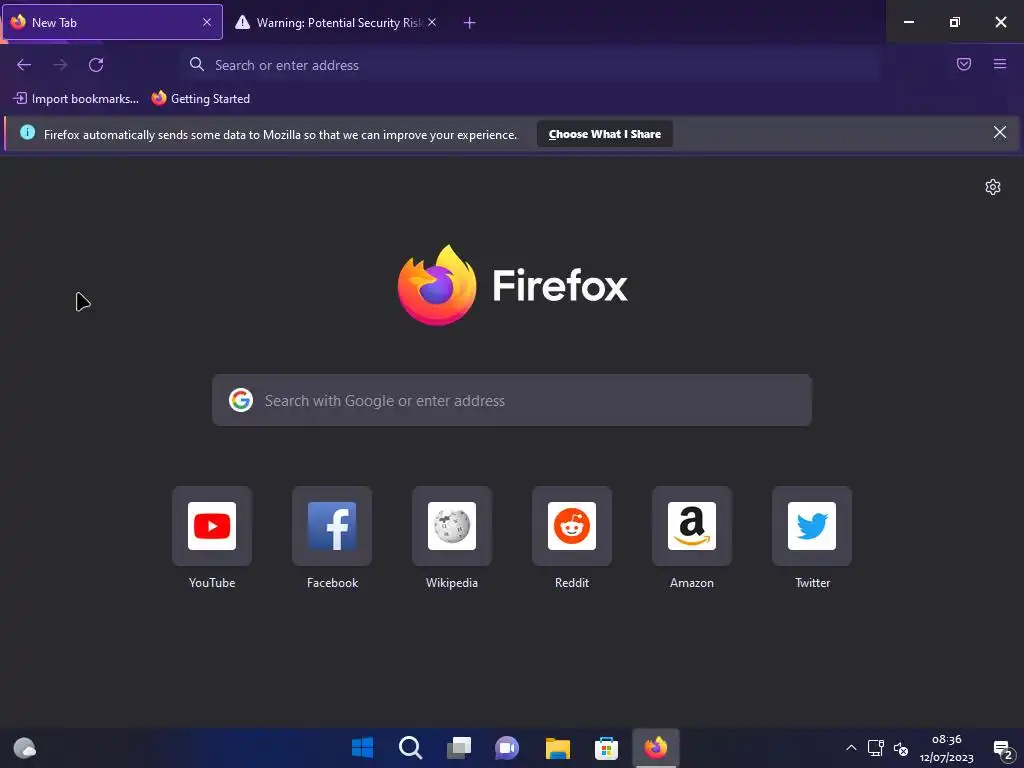The image size is (1024, 768).
Task: Open the Reddit shortcut tile
Action: pos(572,526)
